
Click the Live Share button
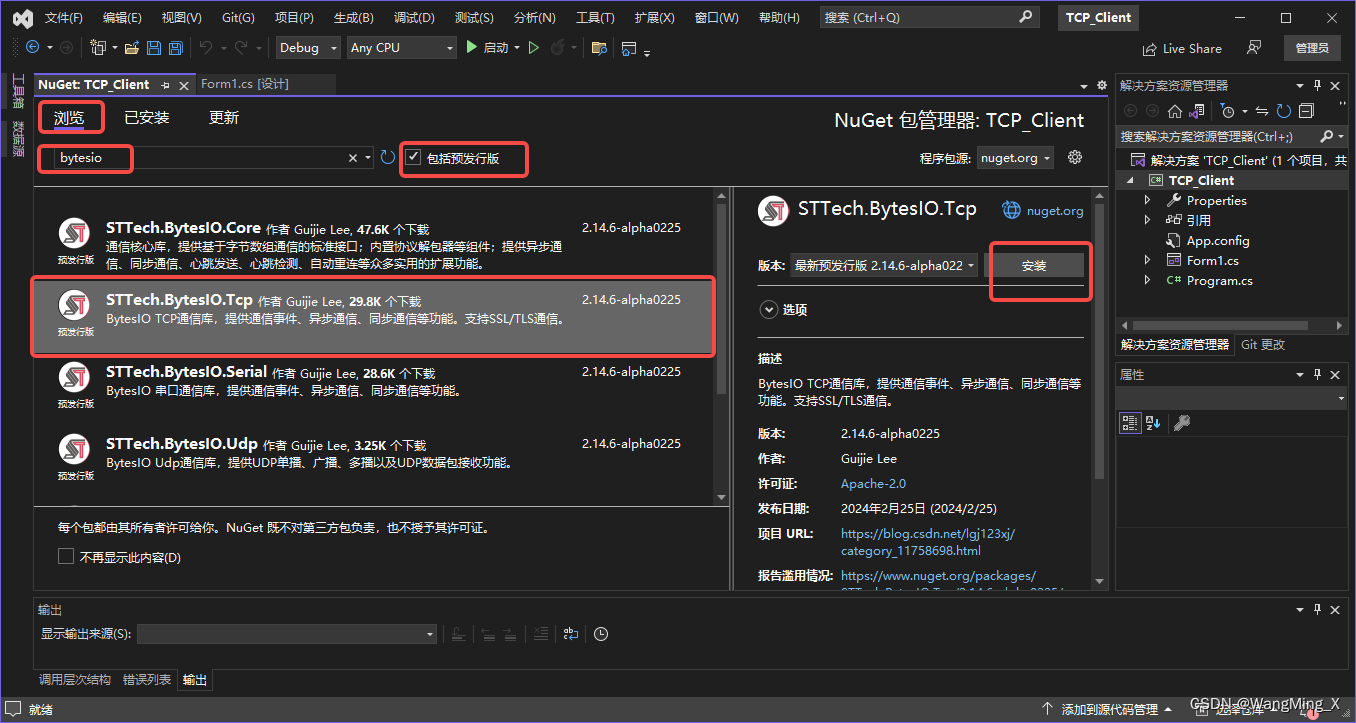1182,48
